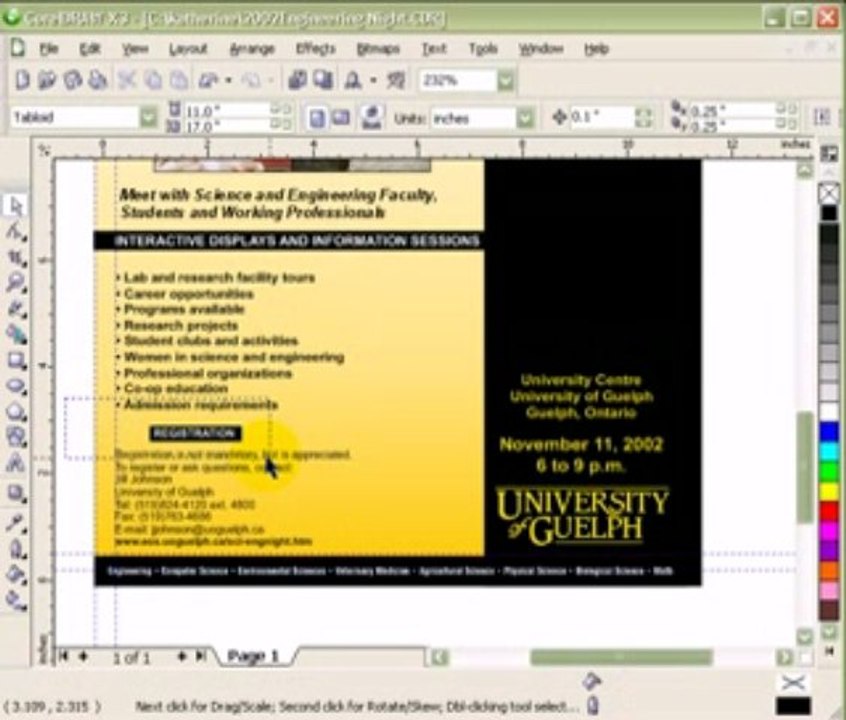Select the Smart Fill tool
The image size is (846, 720).
click(x=15, y=335)
